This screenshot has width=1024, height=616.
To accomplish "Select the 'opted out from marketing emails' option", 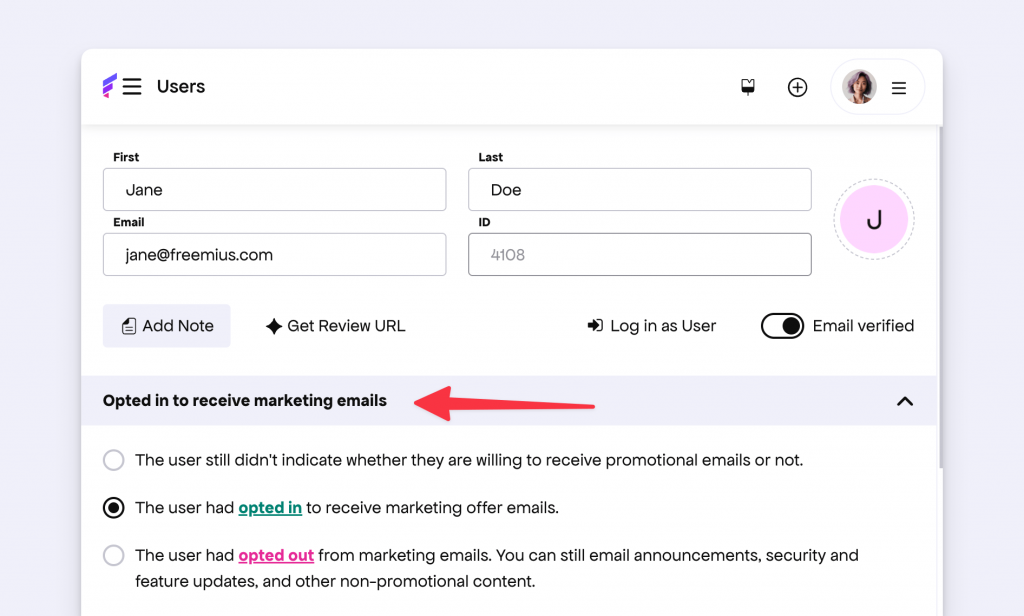I will tap(113, 555).
